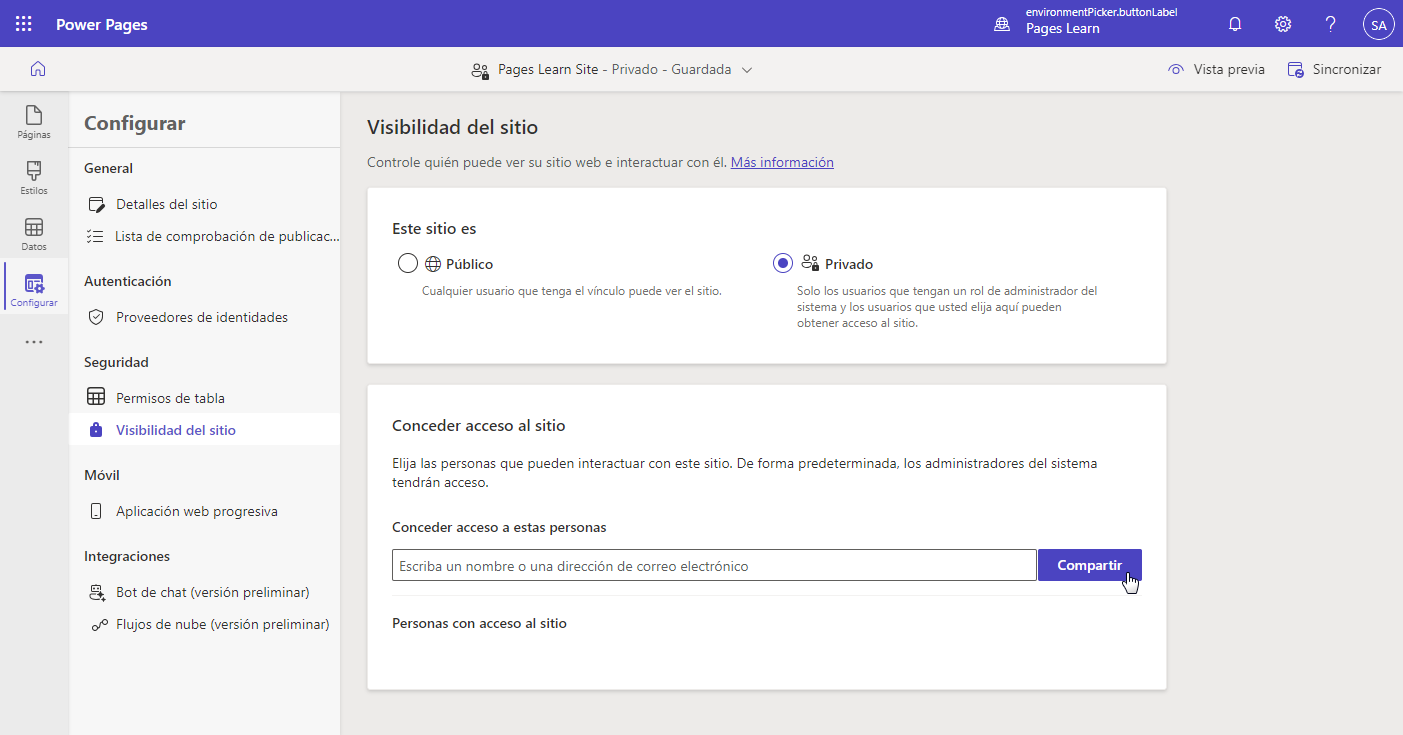Focus the name or email input field
1403x735 pixels.
(714, 566)
